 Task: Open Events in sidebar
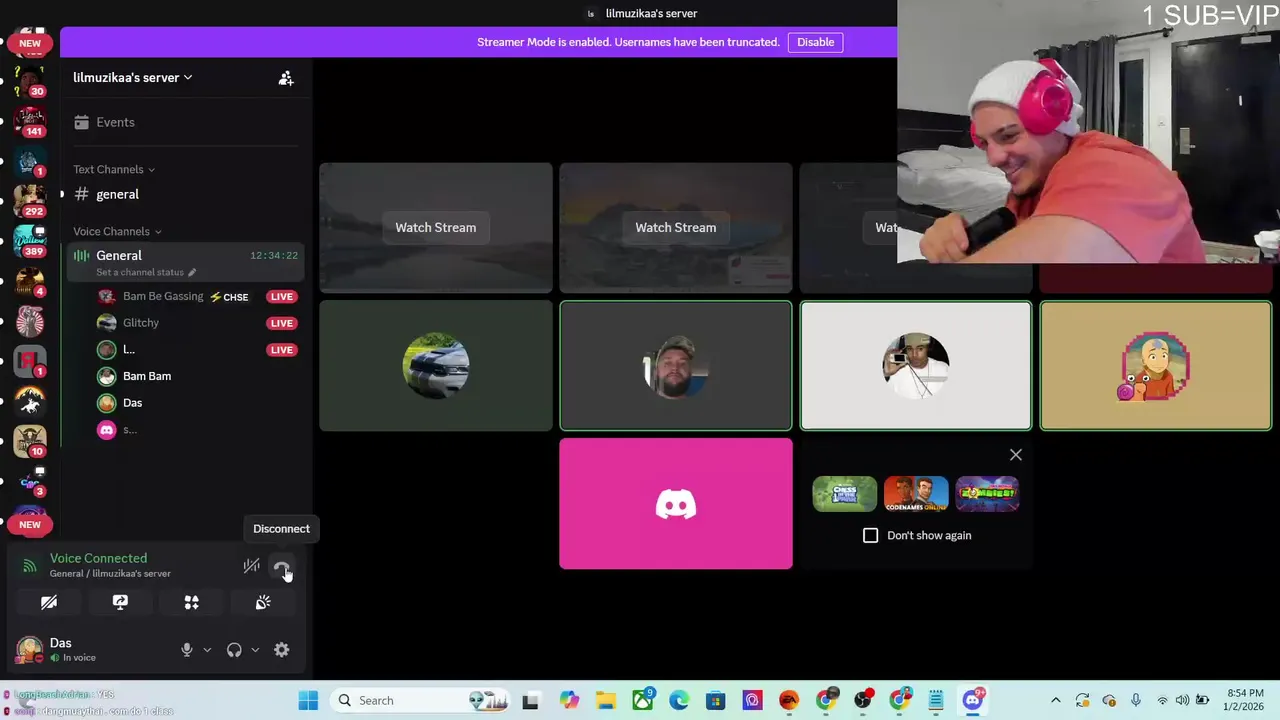[x=184, y=122]
